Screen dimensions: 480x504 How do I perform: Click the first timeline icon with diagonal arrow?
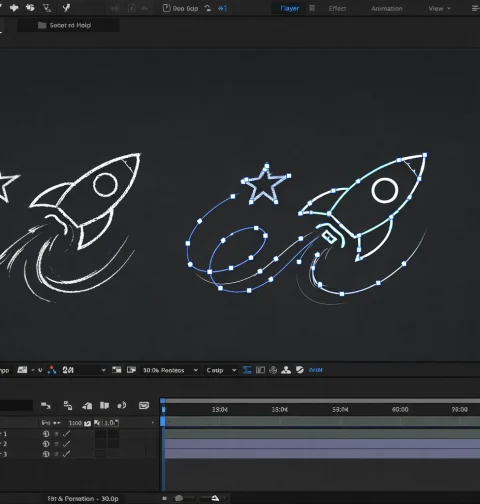(x=46, y=405)
